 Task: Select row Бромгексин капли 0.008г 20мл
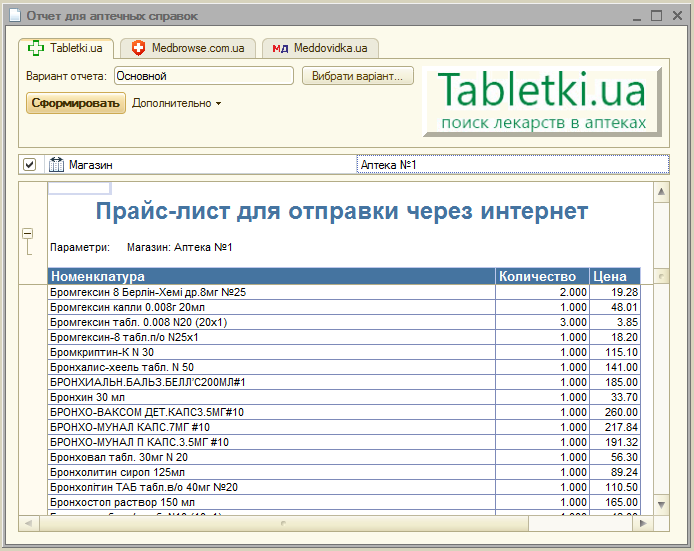point(344,307)
